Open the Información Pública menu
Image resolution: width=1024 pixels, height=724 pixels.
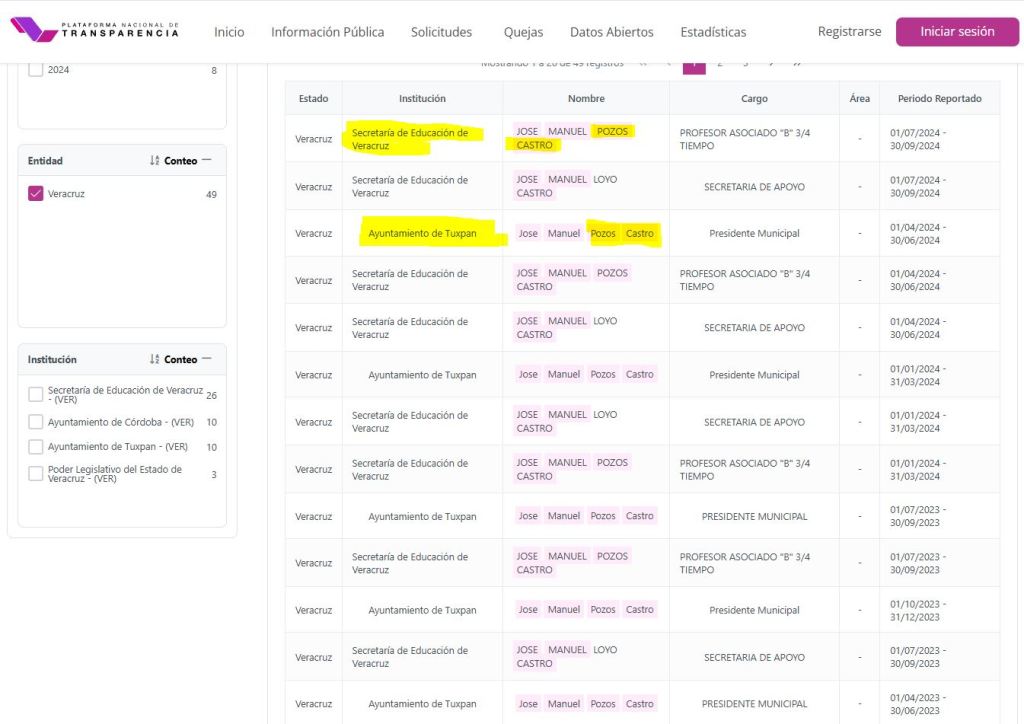pos(327,32)
